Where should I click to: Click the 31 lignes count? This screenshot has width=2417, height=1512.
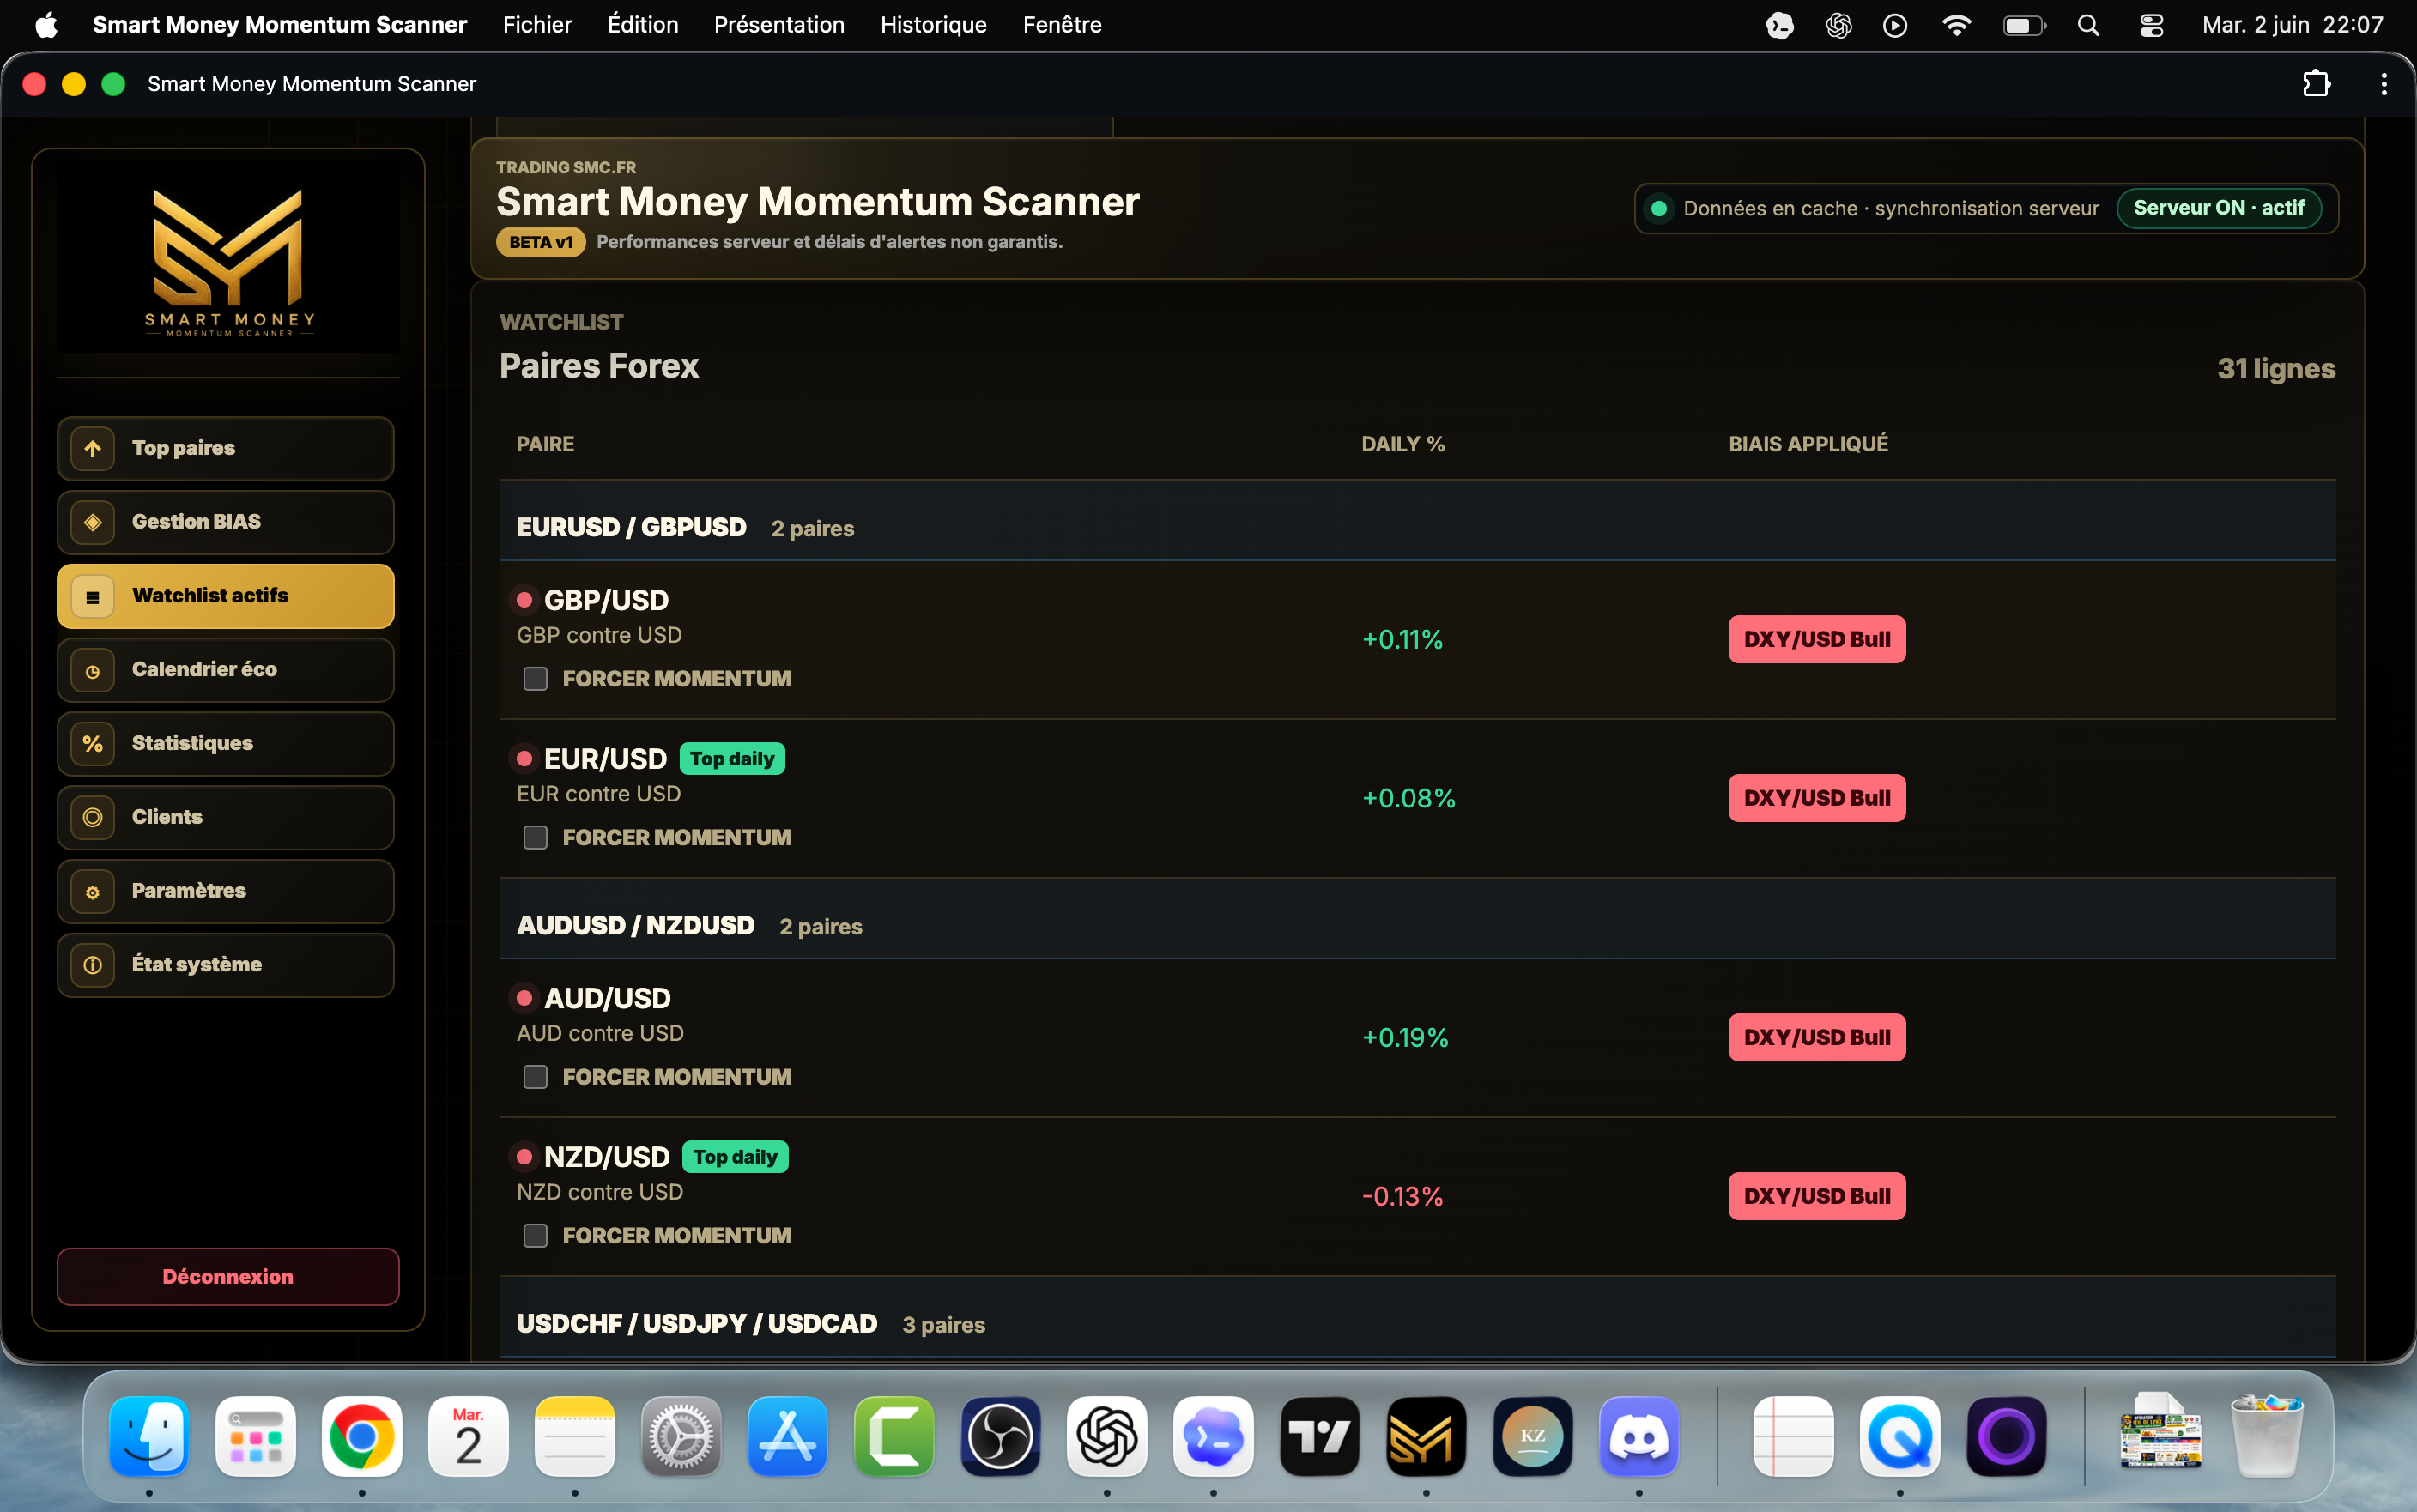2276,369
